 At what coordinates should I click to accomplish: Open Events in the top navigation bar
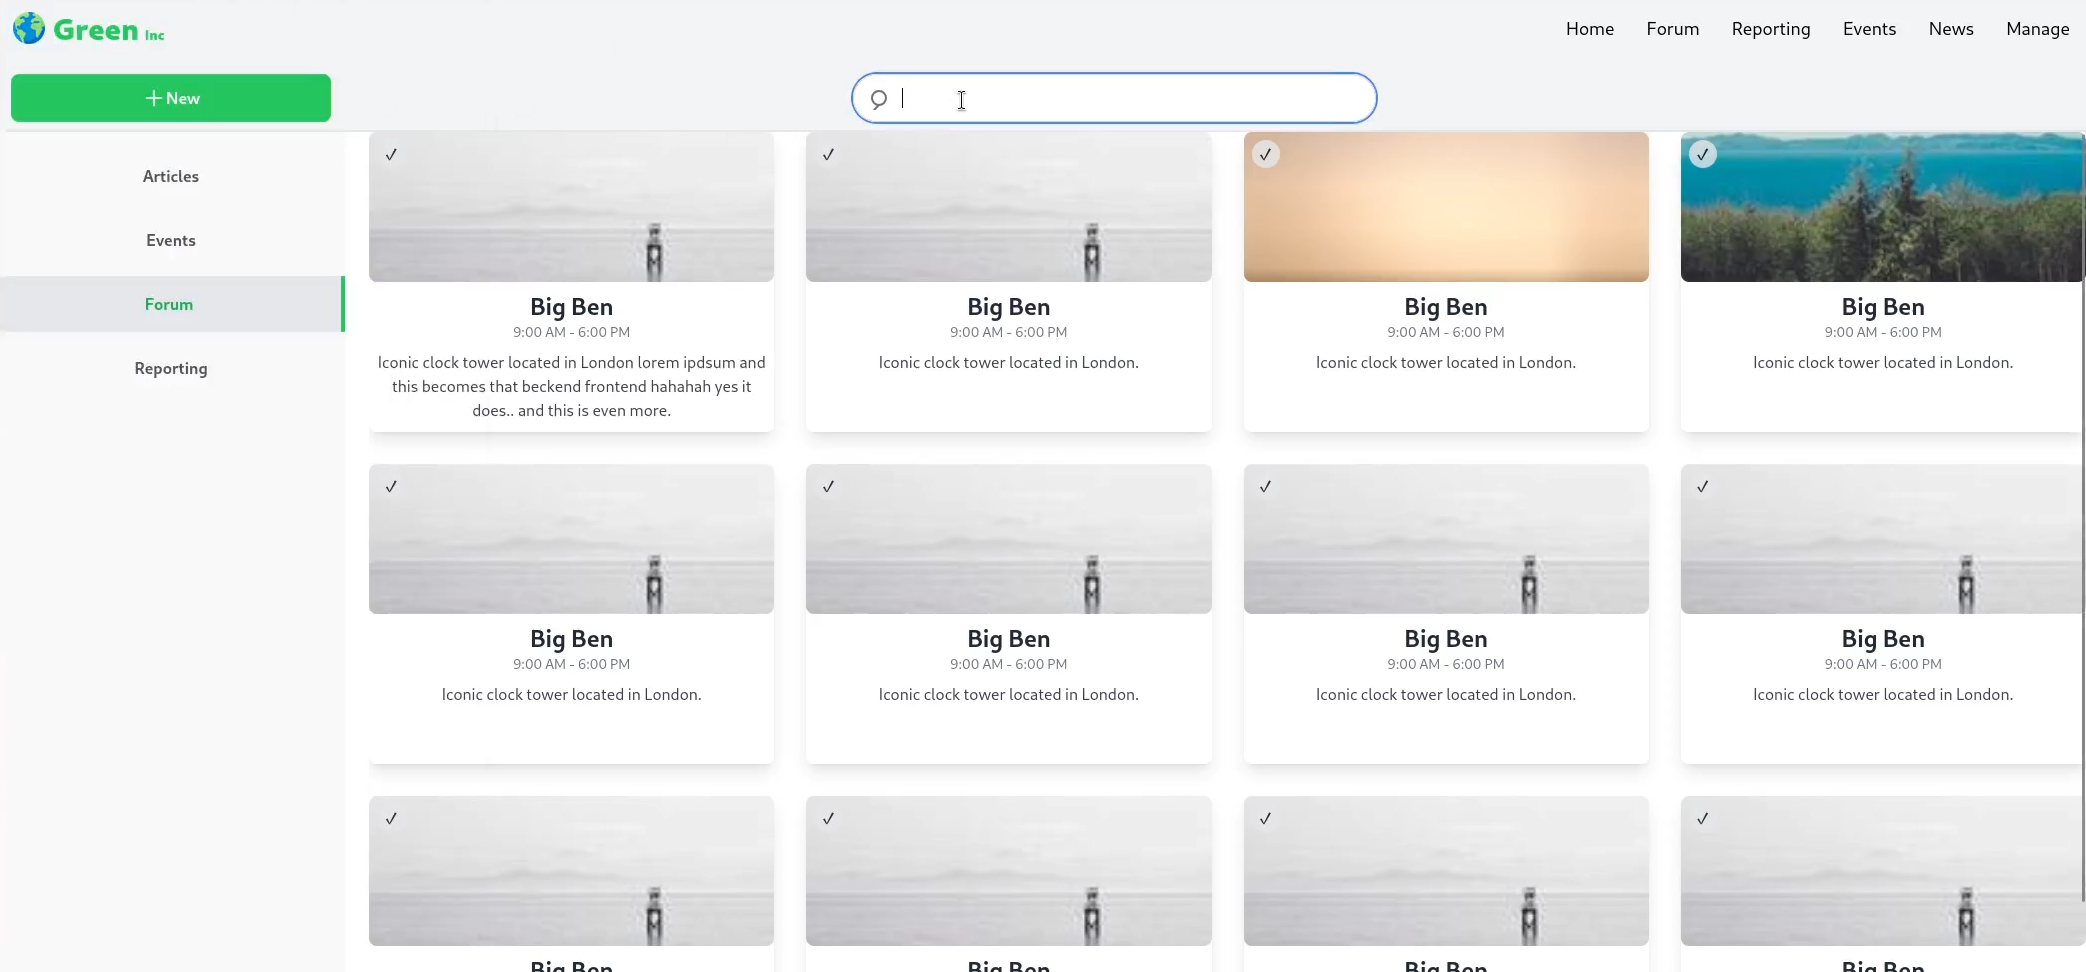click(1869, 29)
